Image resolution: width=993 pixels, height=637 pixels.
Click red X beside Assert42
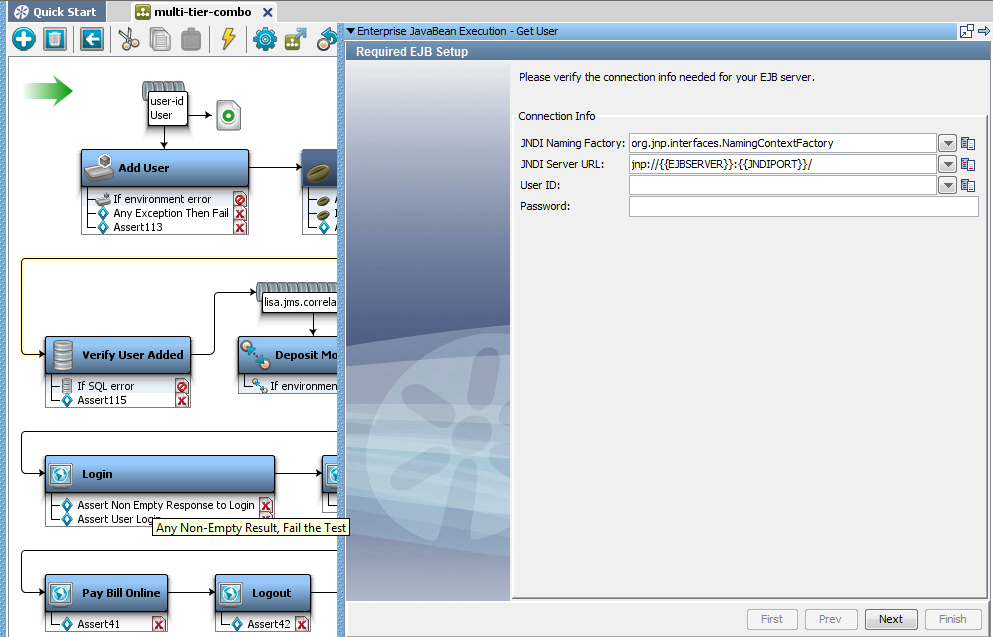click(302, 624)
